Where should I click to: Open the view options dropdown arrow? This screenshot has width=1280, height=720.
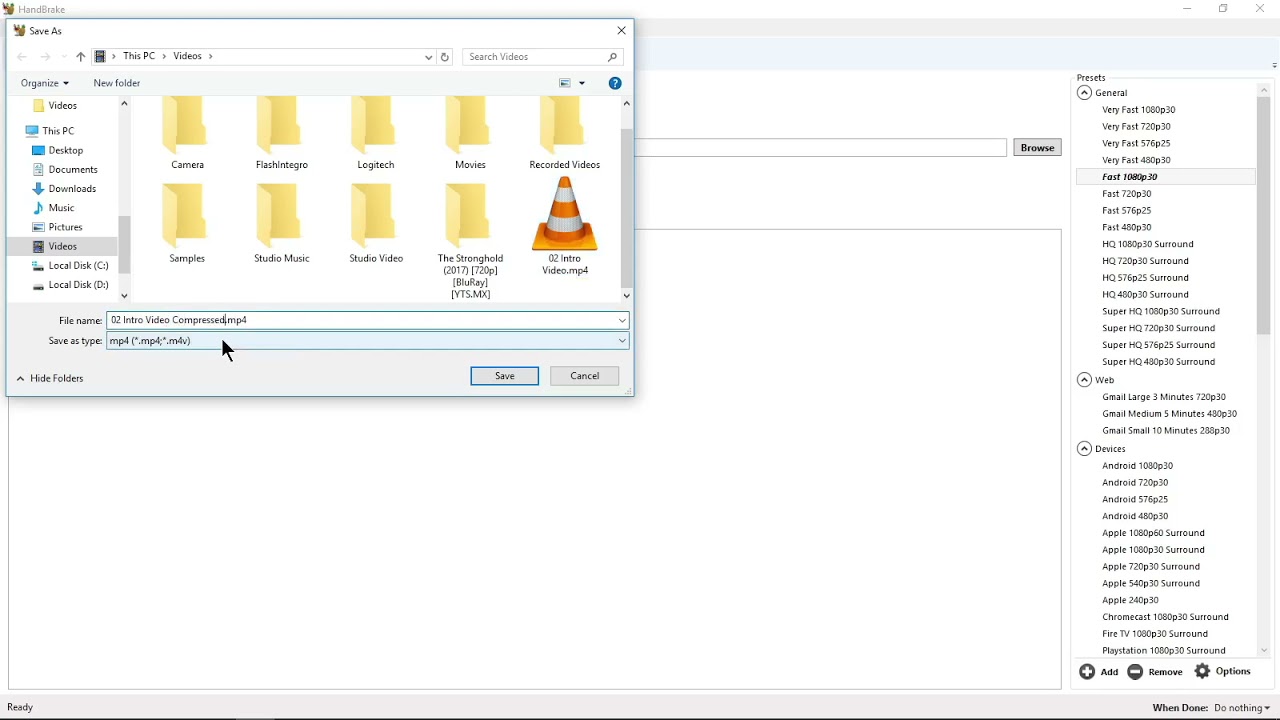coord(582,83)
